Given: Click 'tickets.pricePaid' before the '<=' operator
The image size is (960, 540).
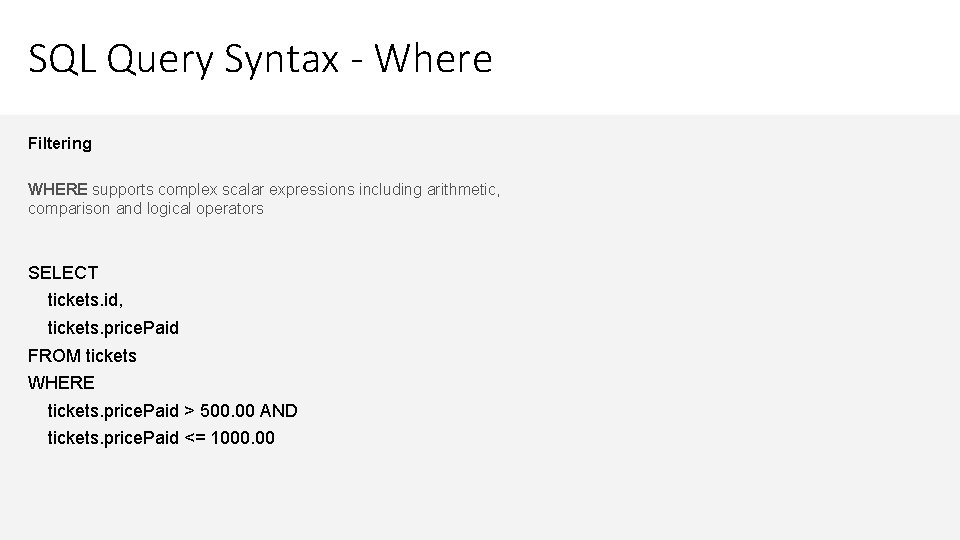Looking at the screenshot, I should pos(113,438).
